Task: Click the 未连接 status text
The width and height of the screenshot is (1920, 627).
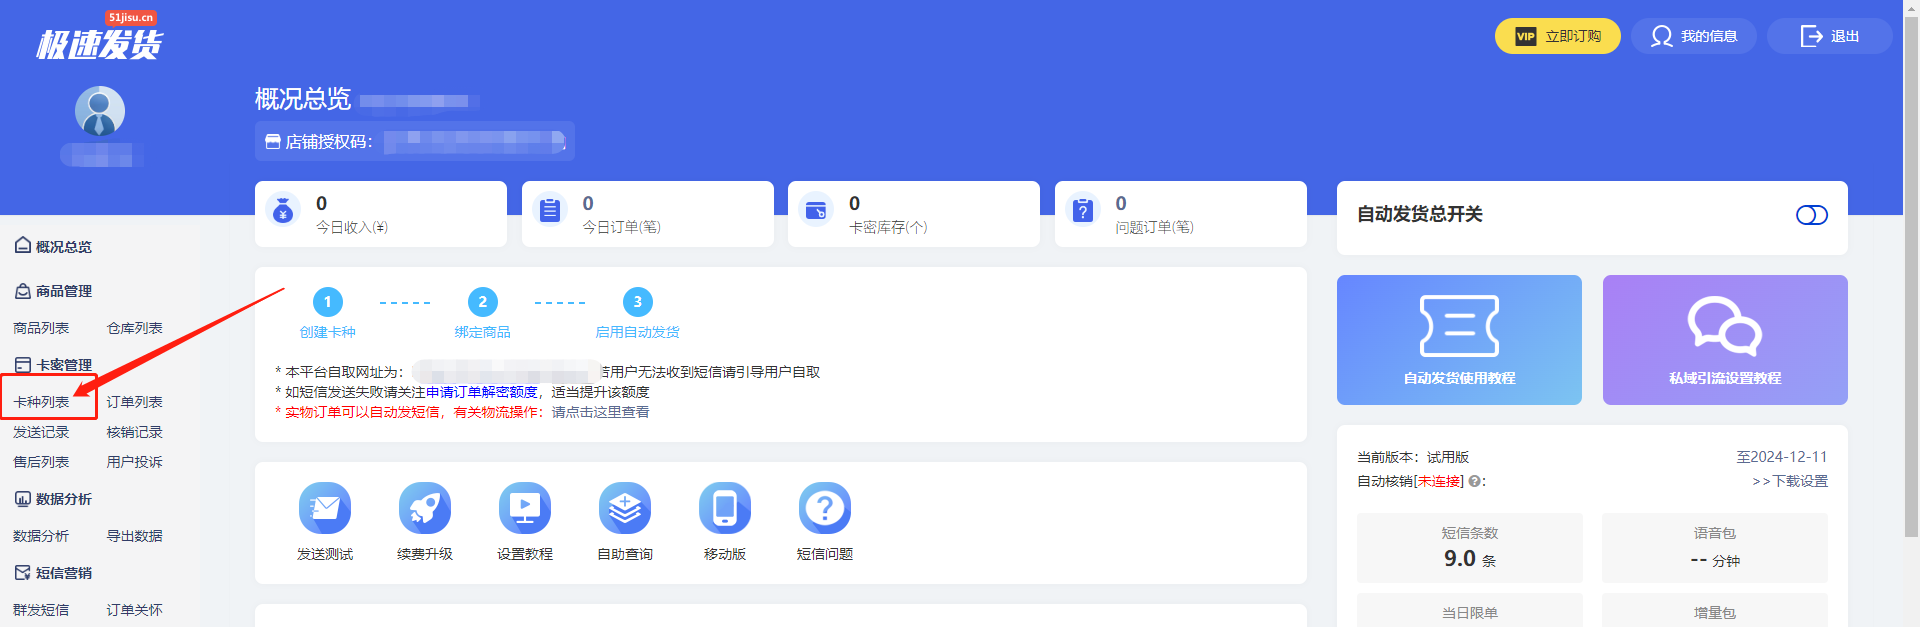Action: [x=1439, y=481]
